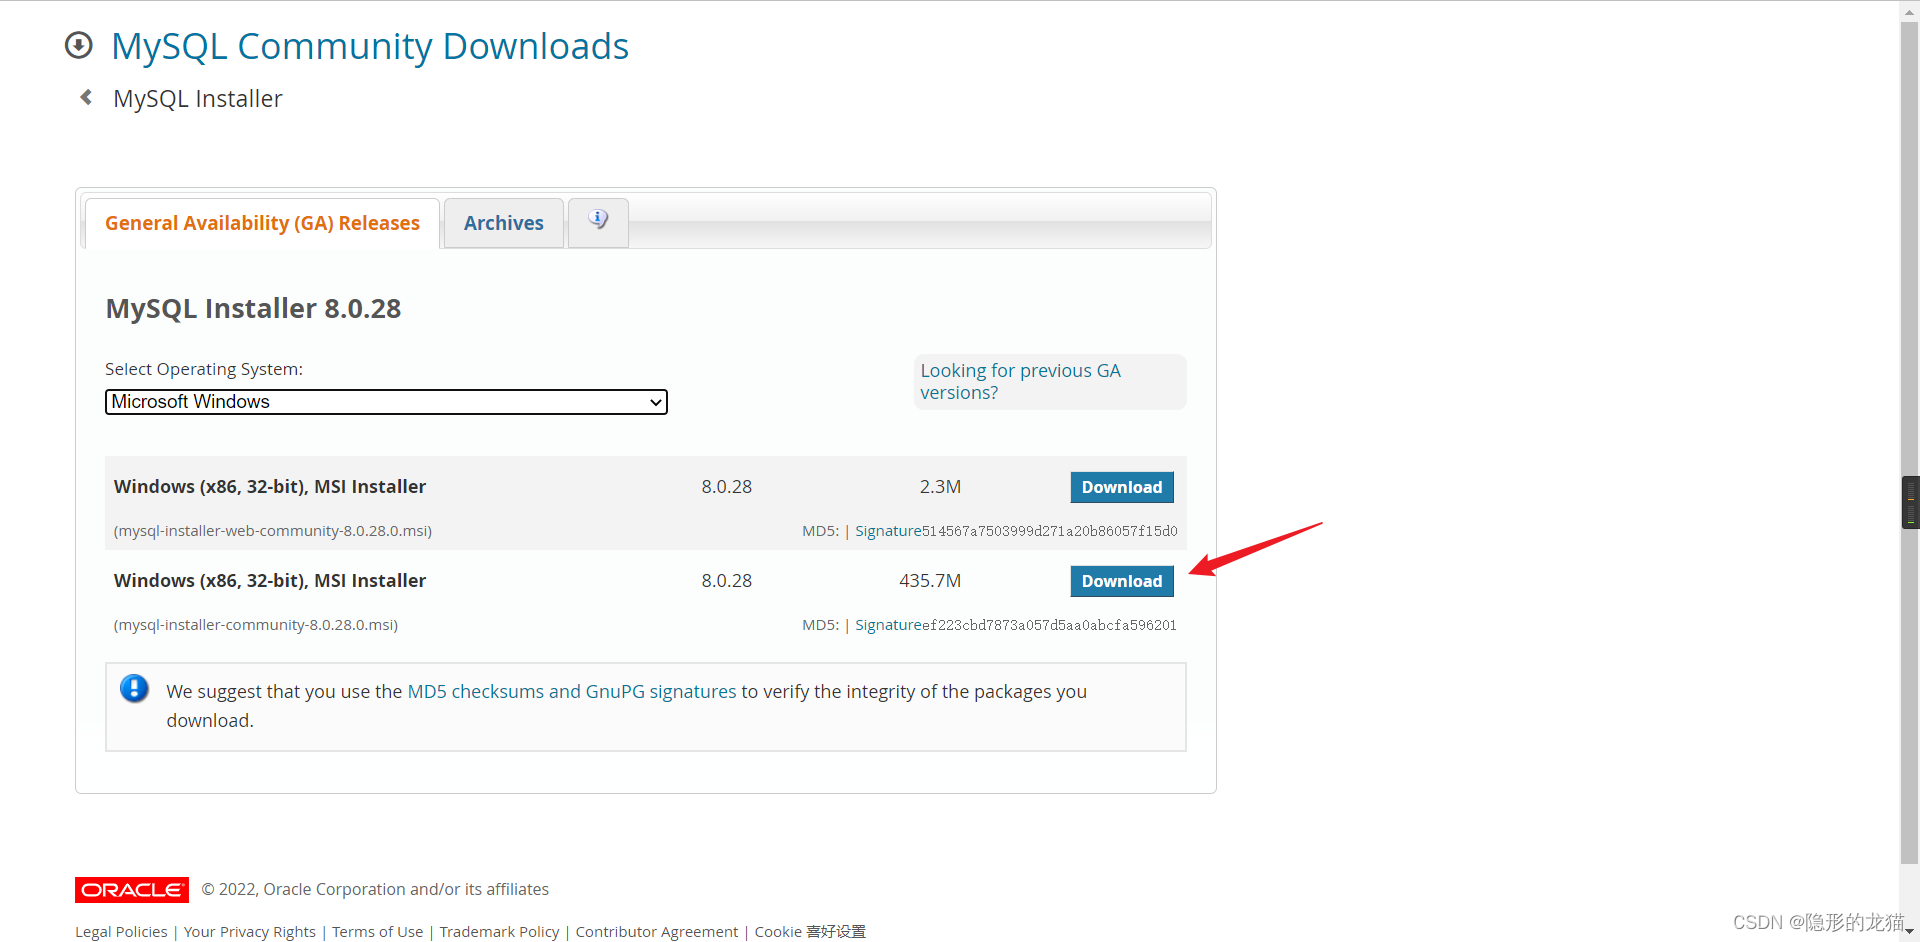Click the MySQL Installer 8.0.28 heading
Viewport: 1920px width, 942px height.
[x=253, y=308]
